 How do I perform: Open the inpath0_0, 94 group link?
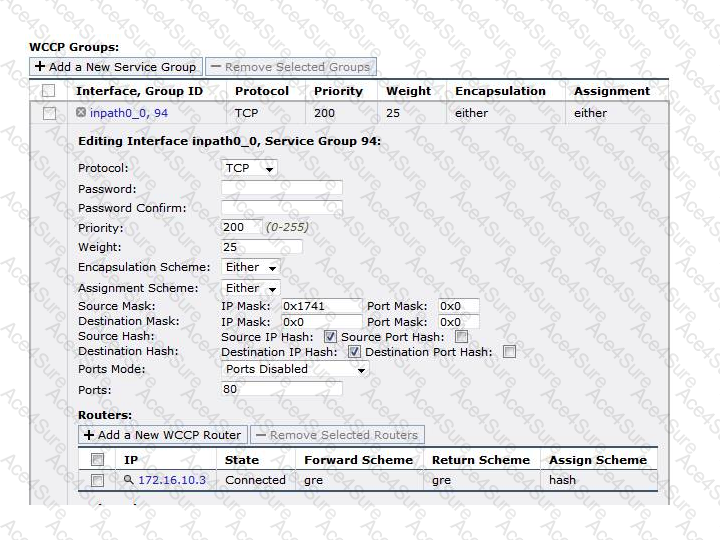(129, 113)
